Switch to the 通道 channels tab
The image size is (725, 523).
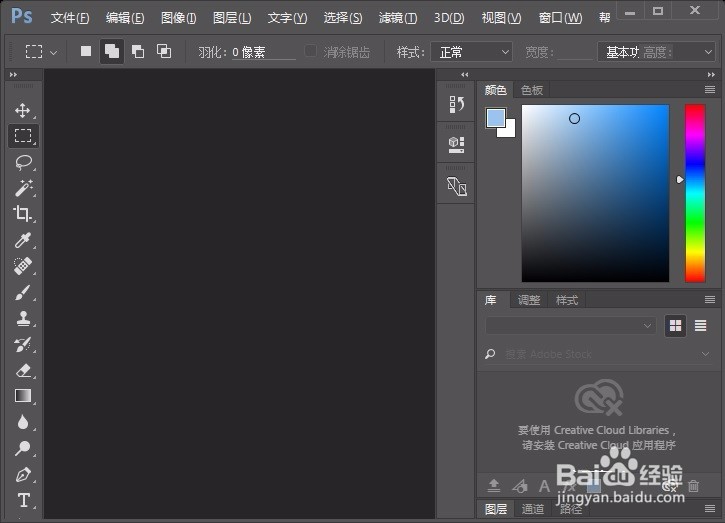click(533, 509)
